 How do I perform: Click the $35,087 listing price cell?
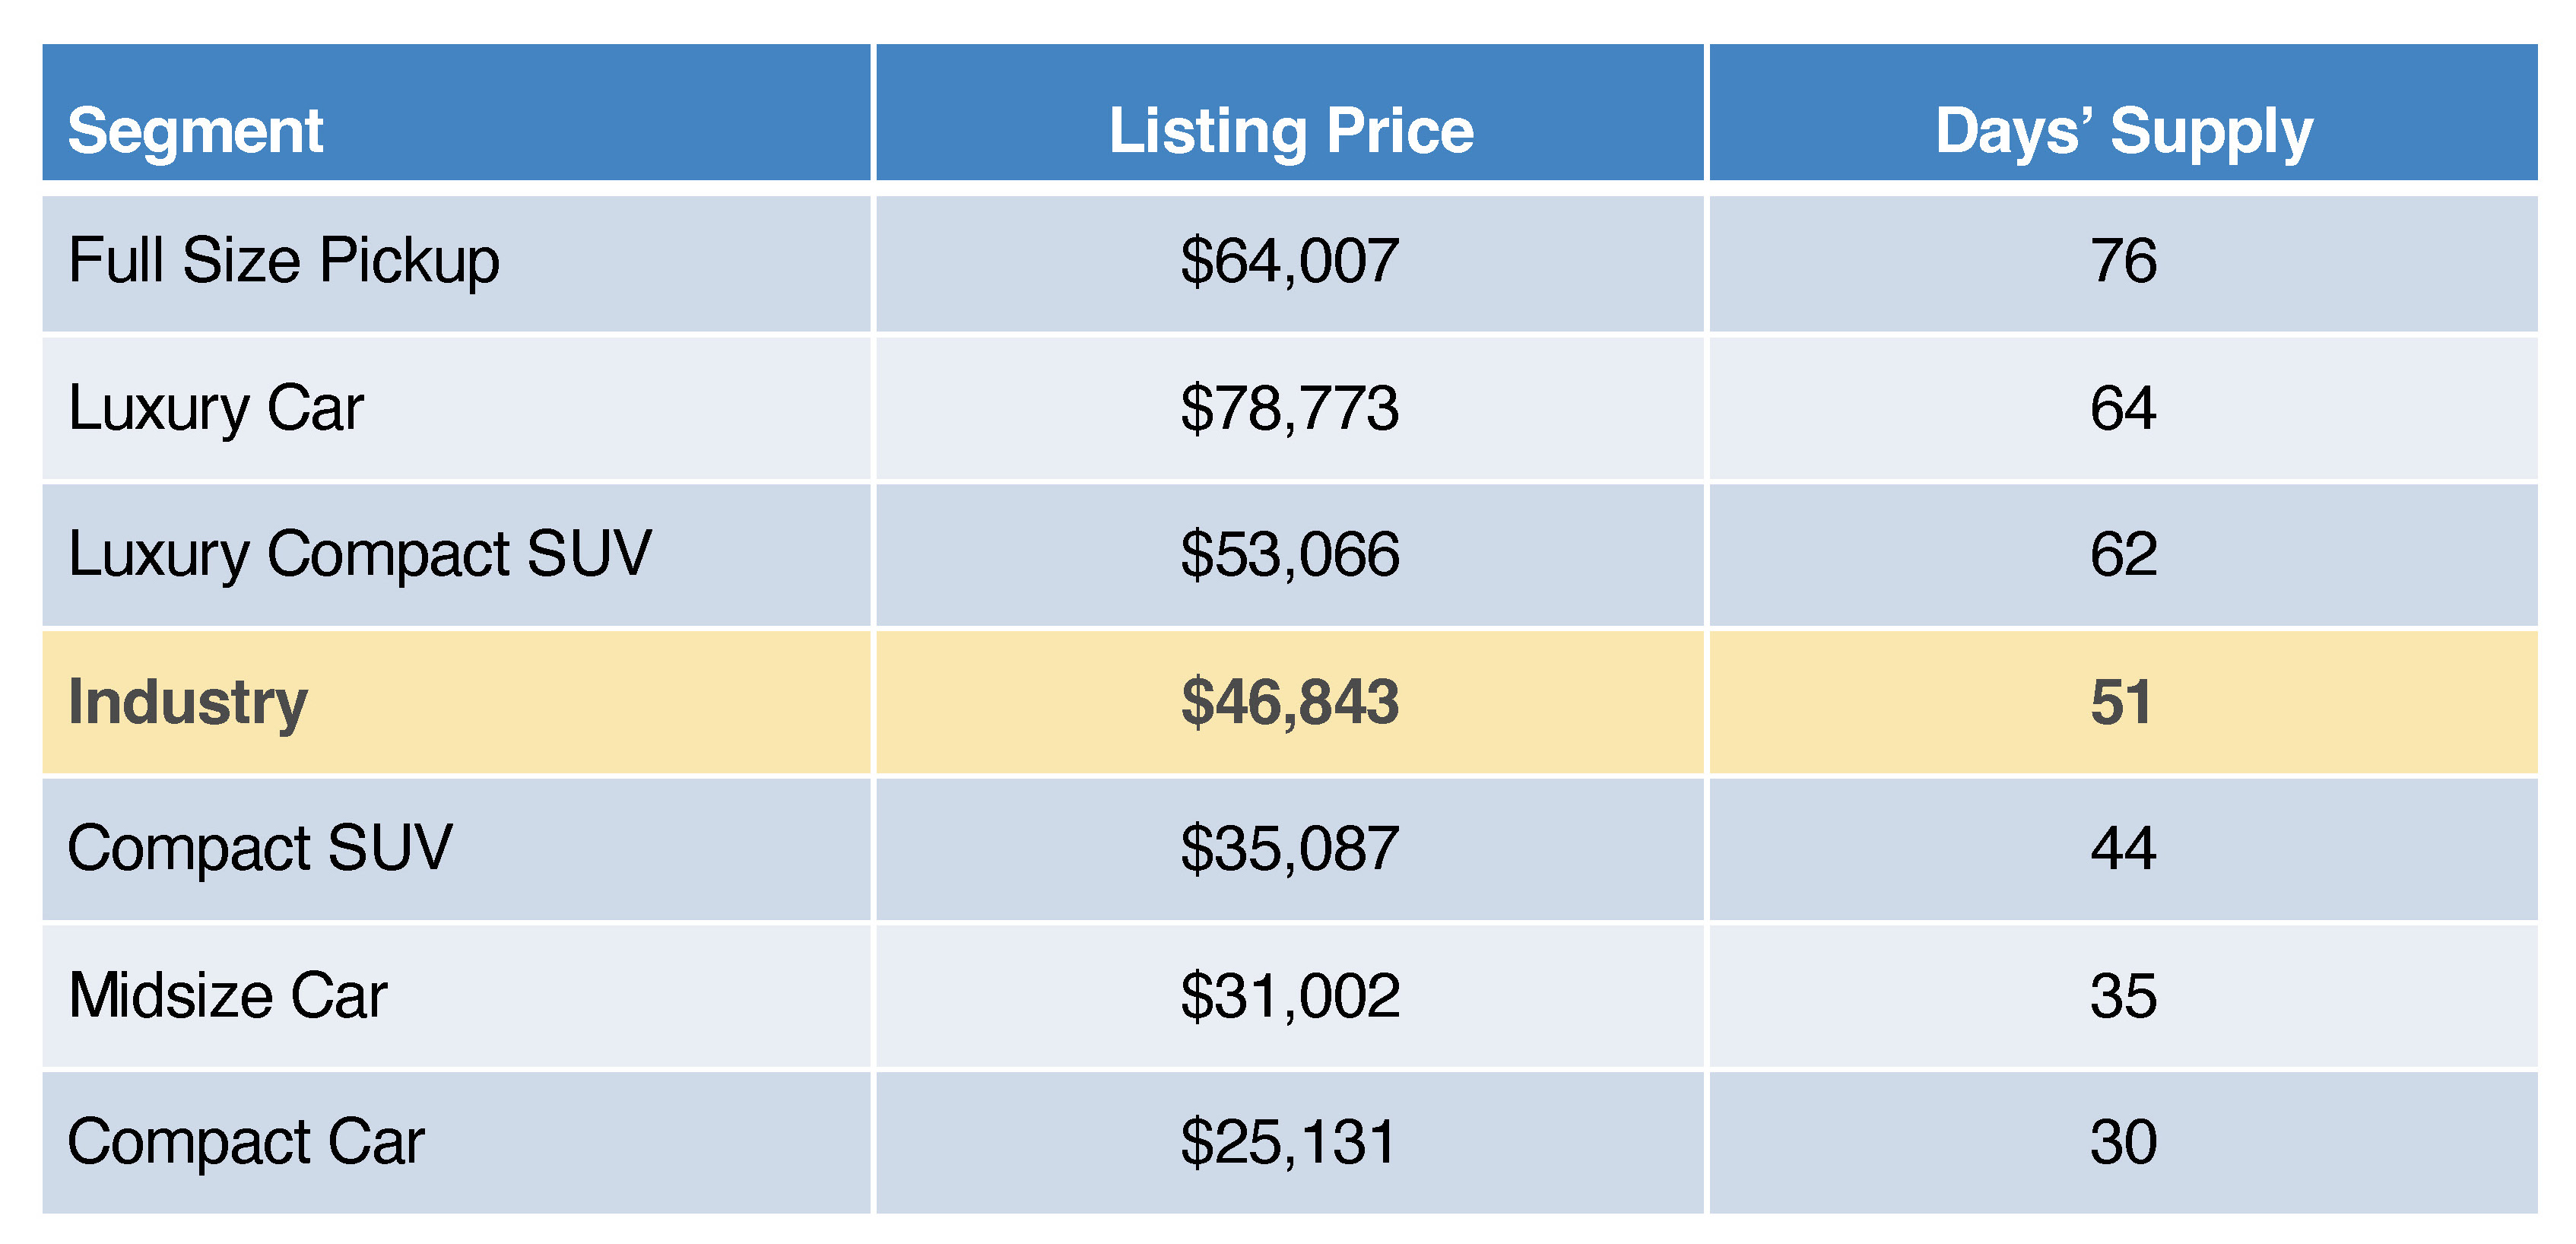point(1289,848)
